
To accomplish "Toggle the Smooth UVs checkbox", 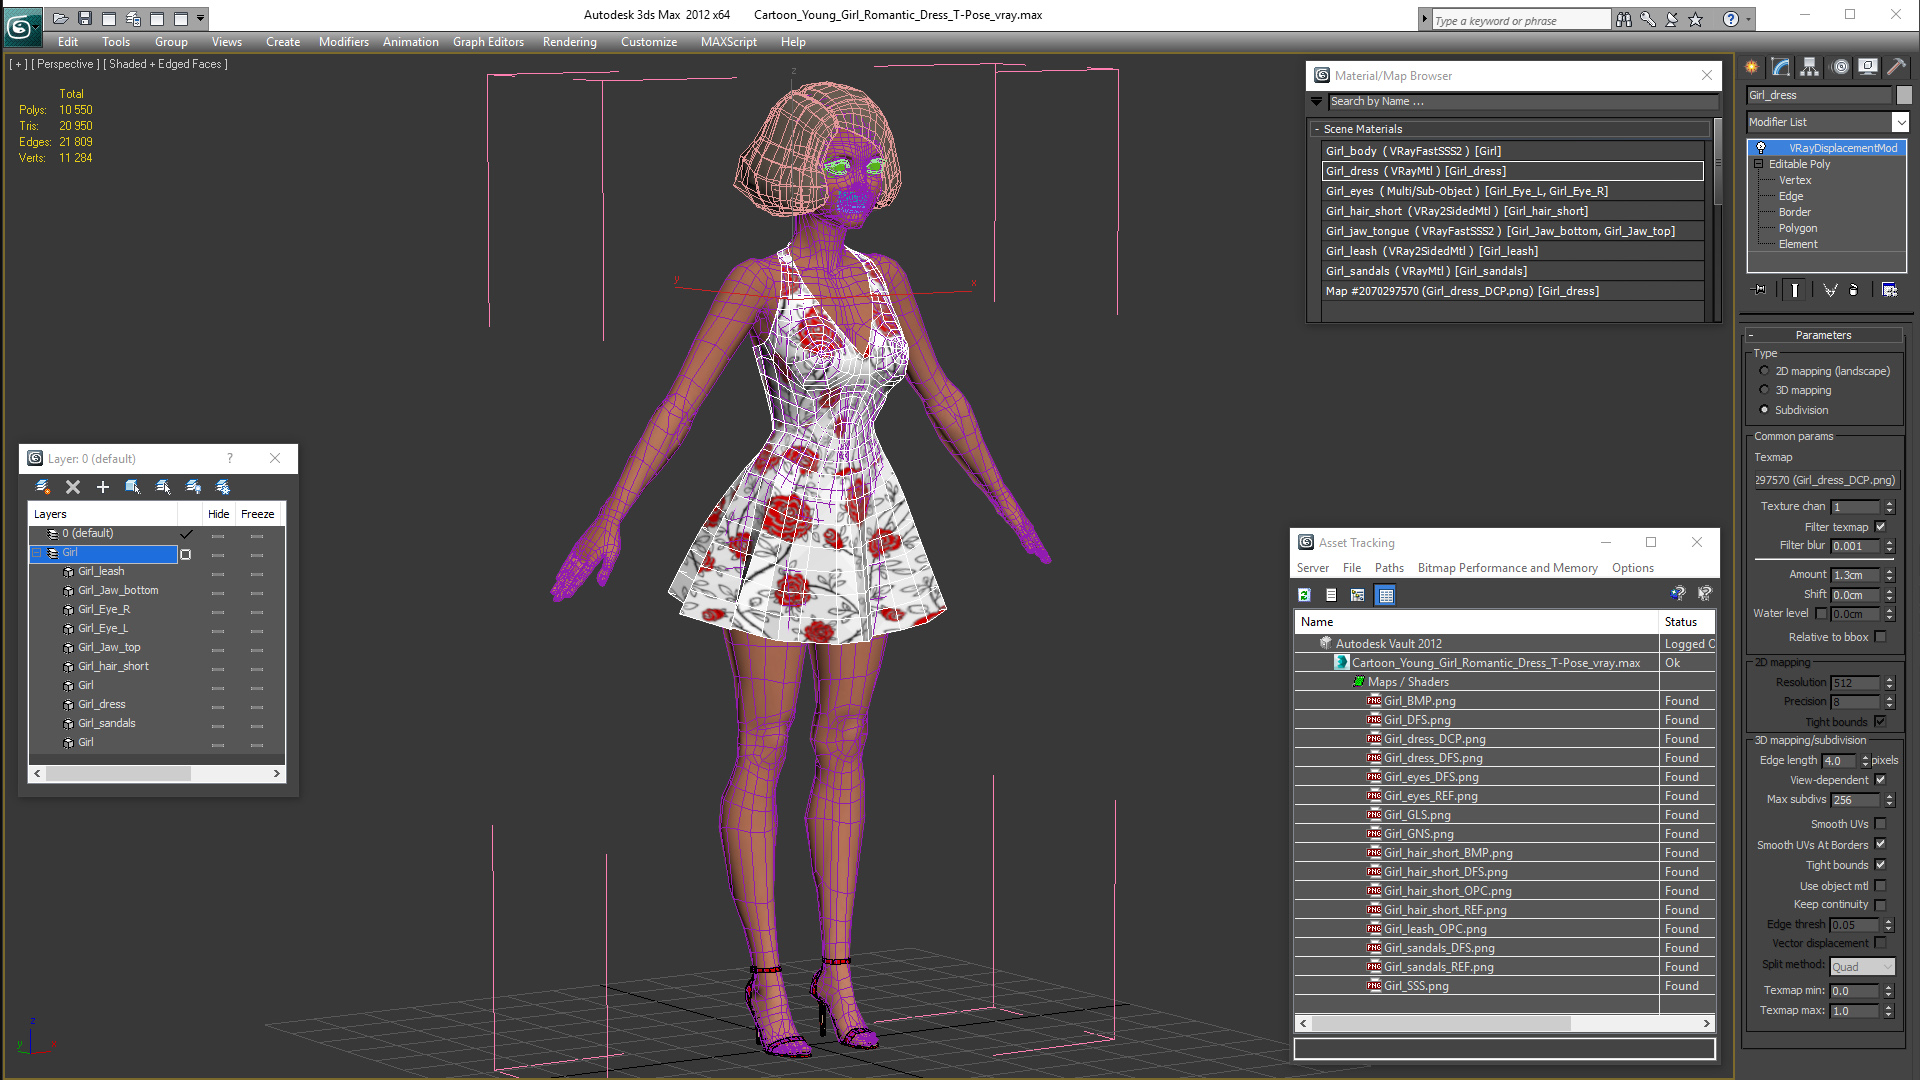I will (x=1880, y=824).
